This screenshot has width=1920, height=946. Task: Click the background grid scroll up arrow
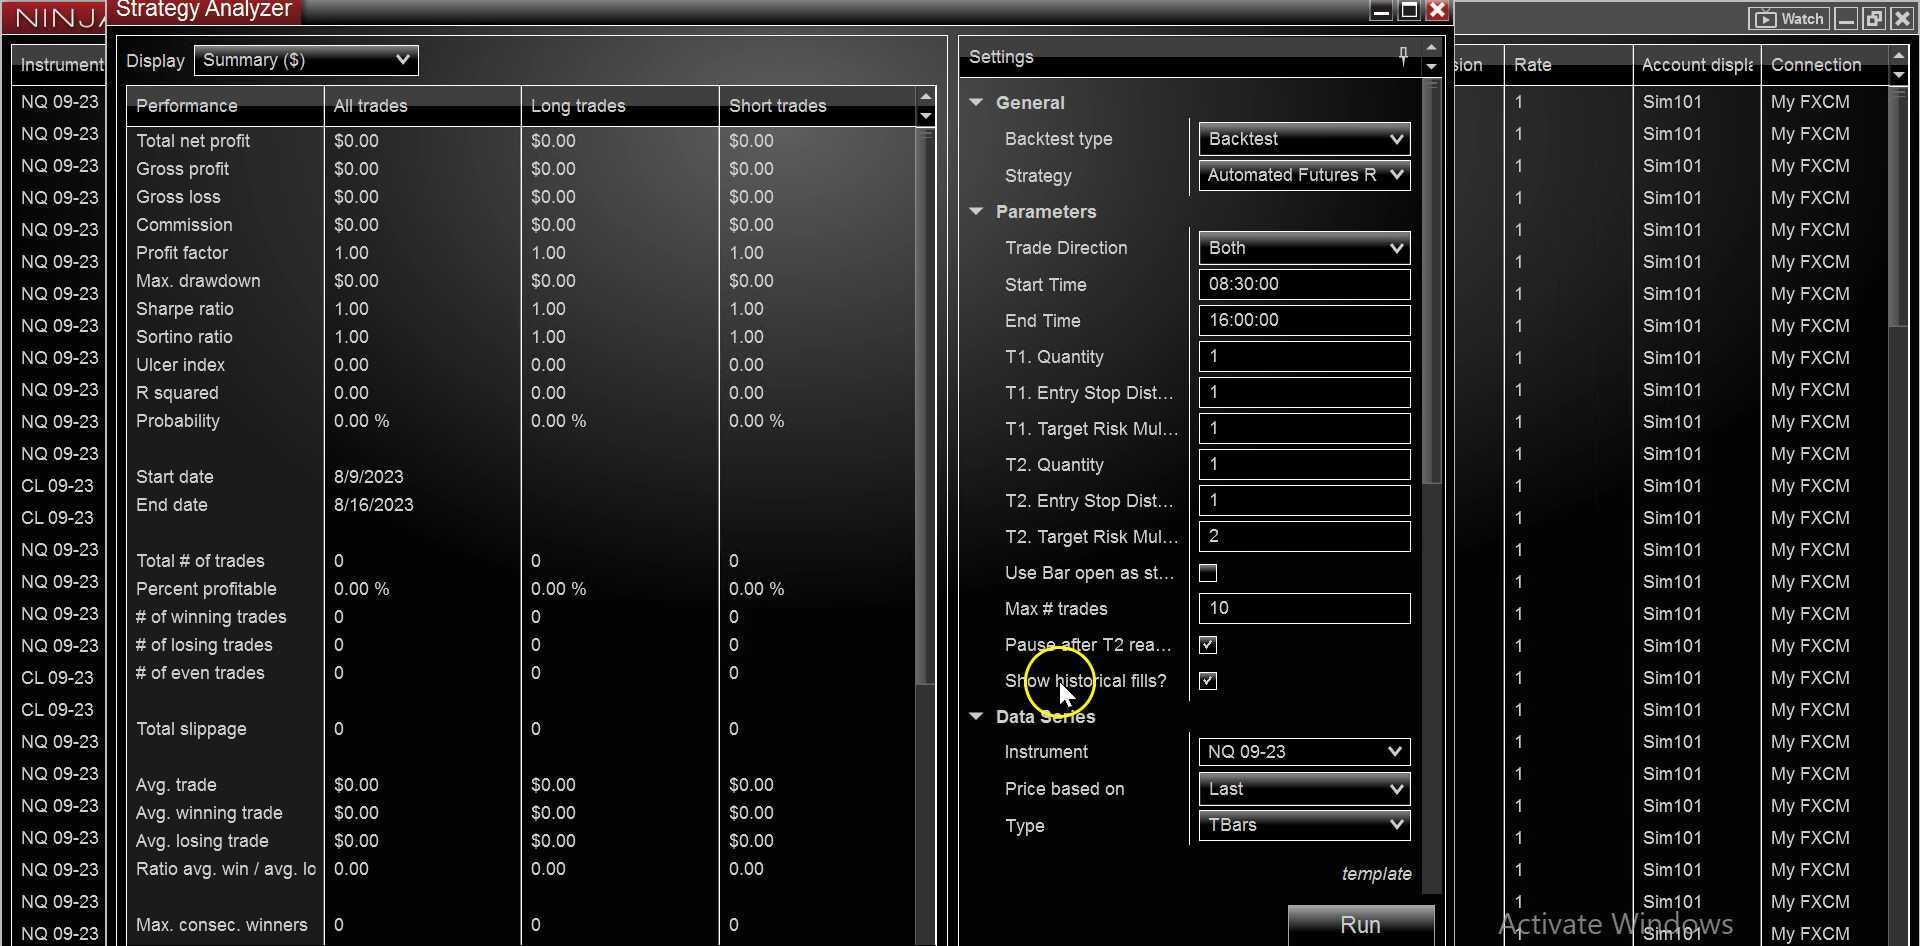coord(1898,55)
